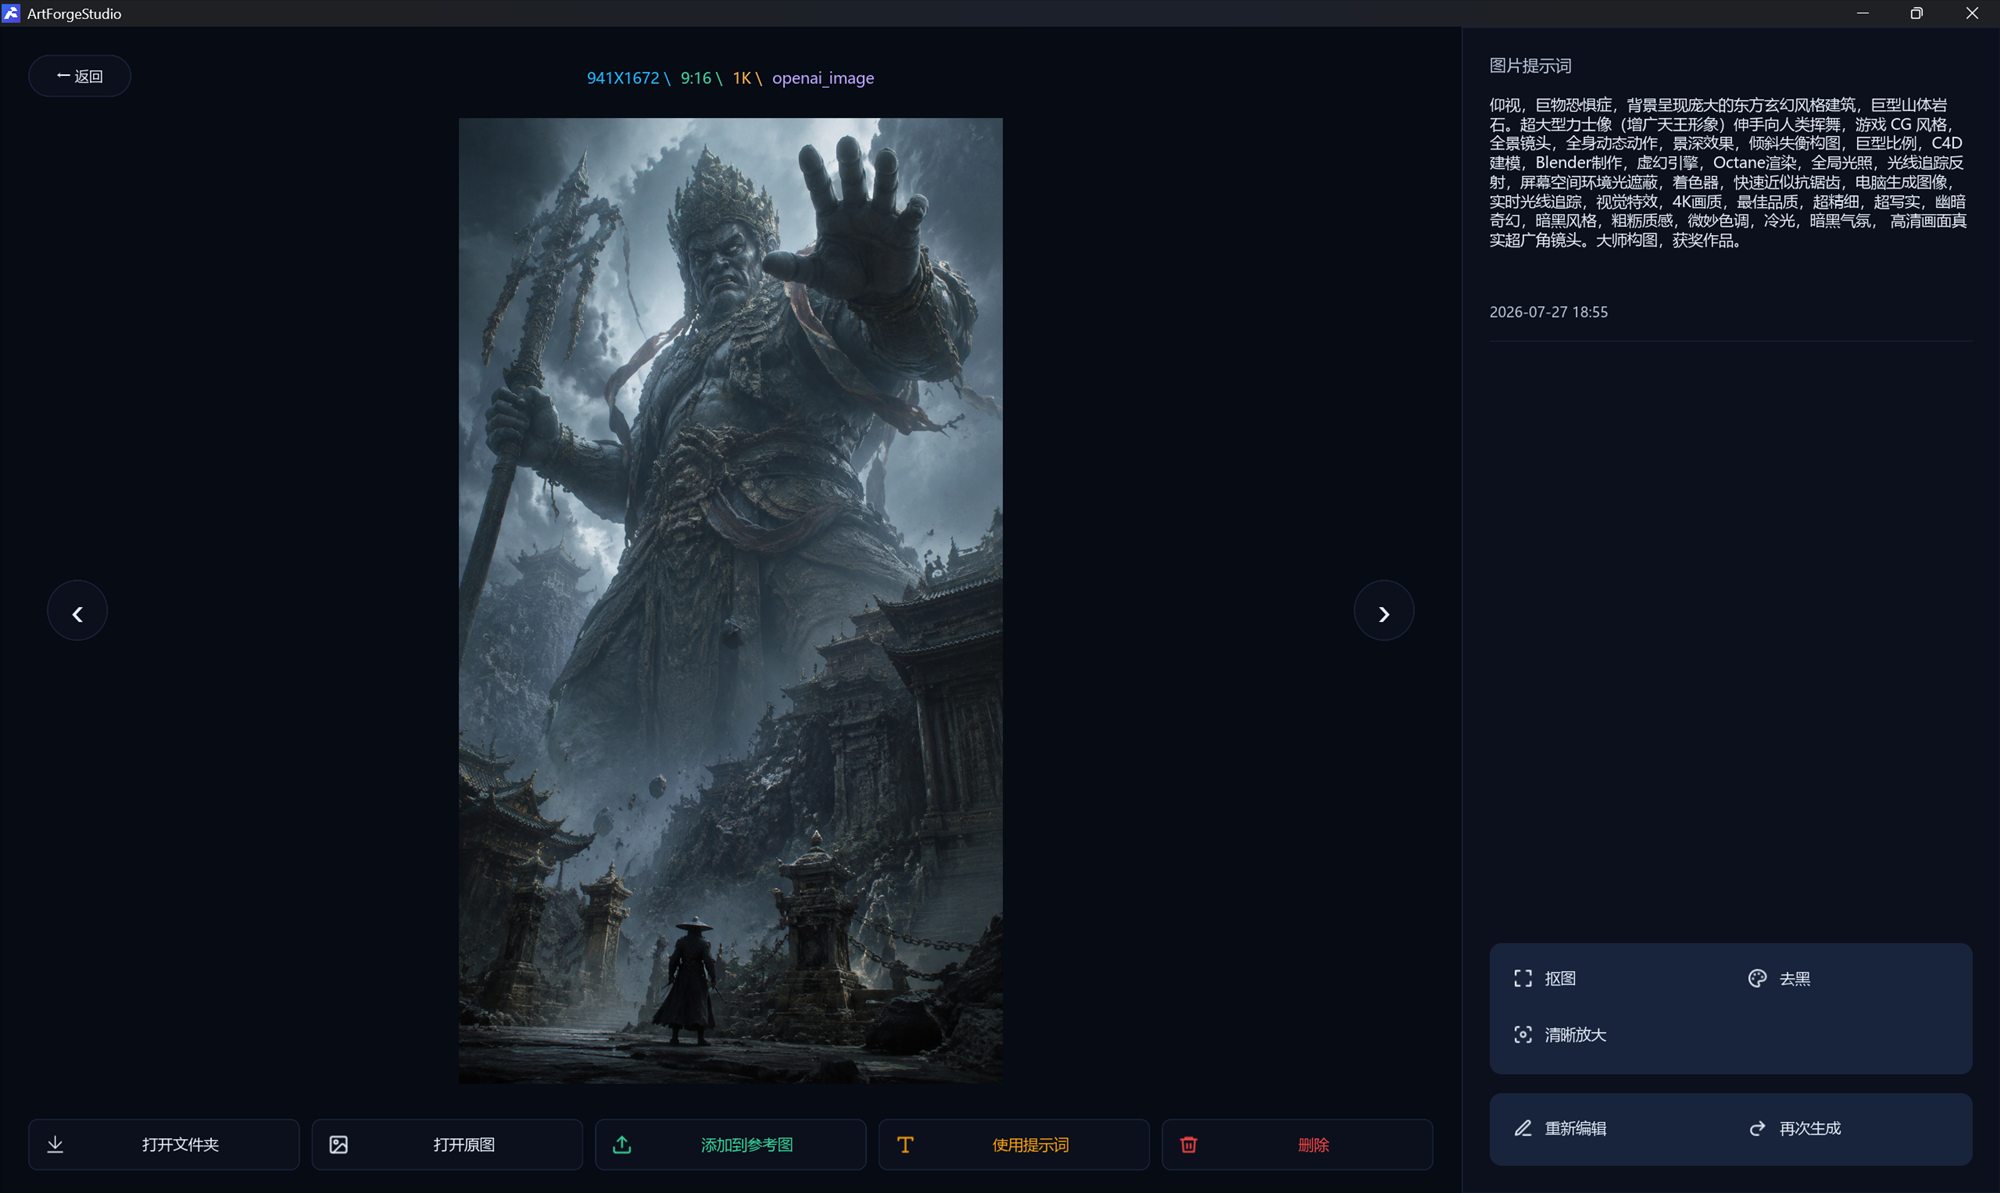Image resolution: width=2000 pixels, height=1193 pixels.
Task: Minimize the ArtForgeStudio window
Action: (1862, 13)
